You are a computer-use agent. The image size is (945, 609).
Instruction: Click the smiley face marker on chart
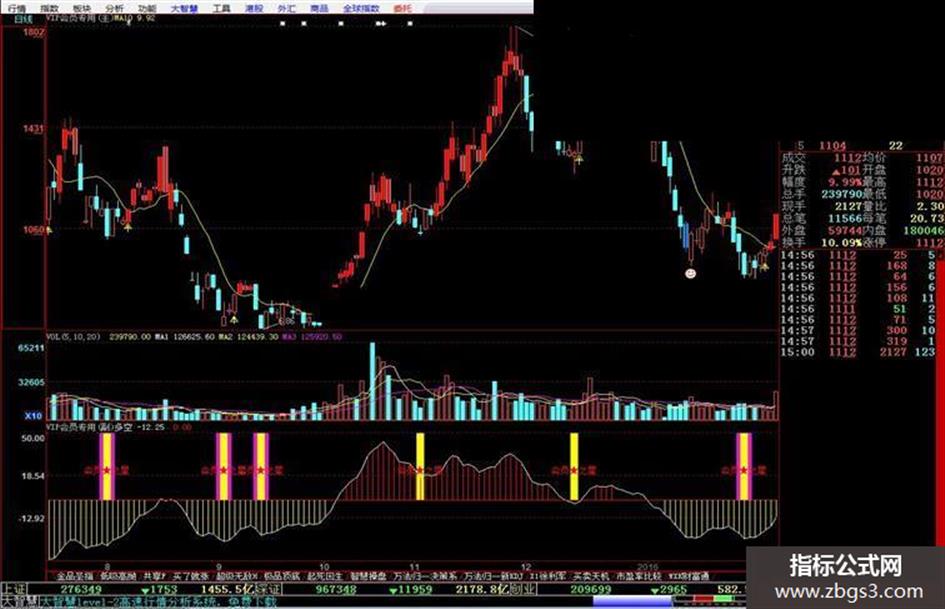tap(691, 274)
